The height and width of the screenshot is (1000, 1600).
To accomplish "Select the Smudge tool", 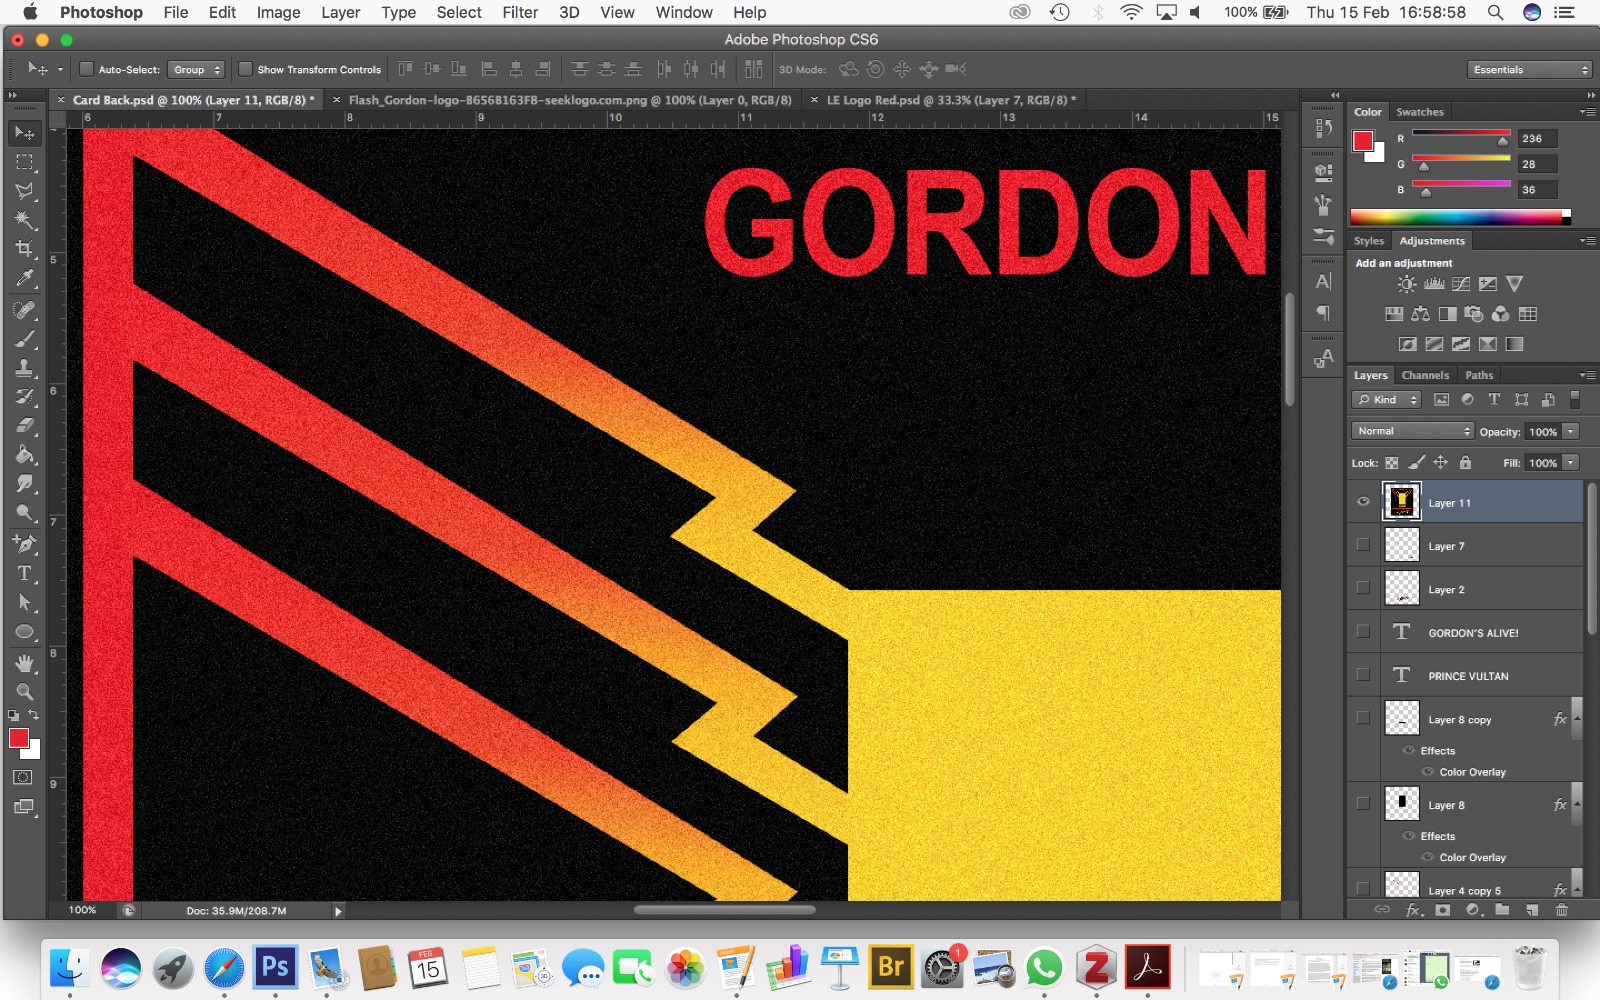I will click(x=24, y=484).
